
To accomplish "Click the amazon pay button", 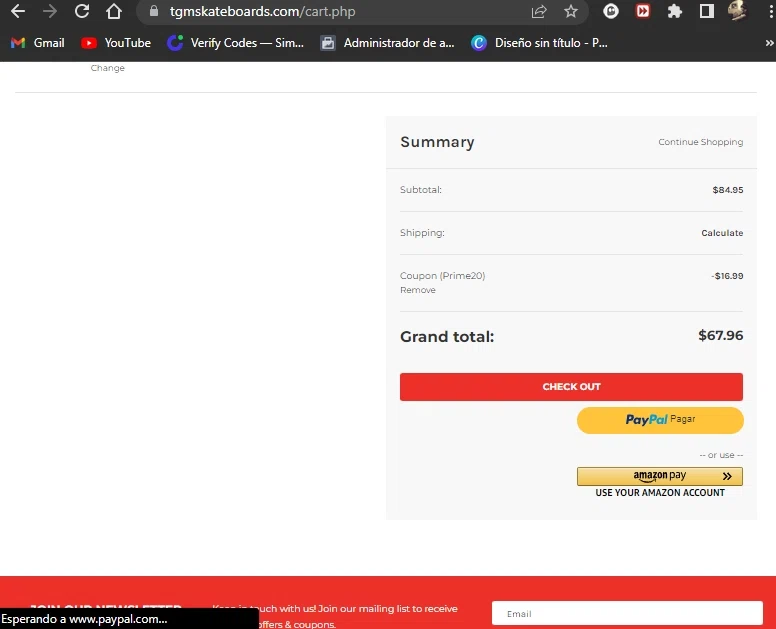I will click(660, 476).
